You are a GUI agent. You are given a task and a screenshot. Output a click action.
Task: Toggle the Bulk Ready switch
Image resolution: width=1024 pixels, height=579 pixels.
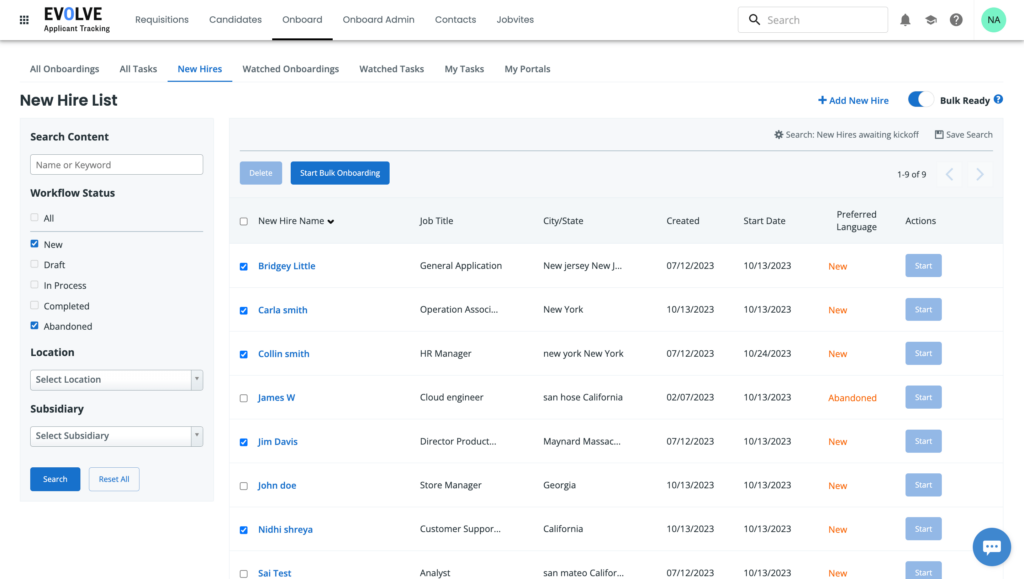coord(920,100)
